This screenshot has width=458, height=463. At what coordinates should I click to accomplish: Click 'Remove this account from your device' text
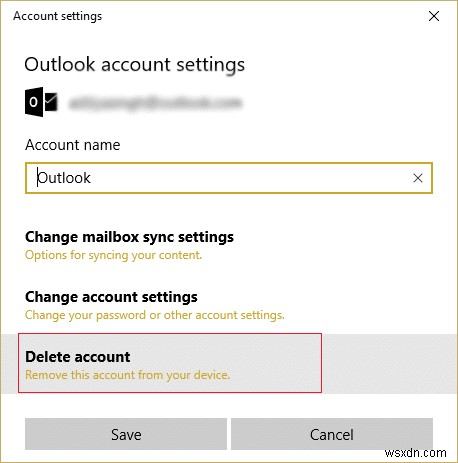tap(127, 375)
